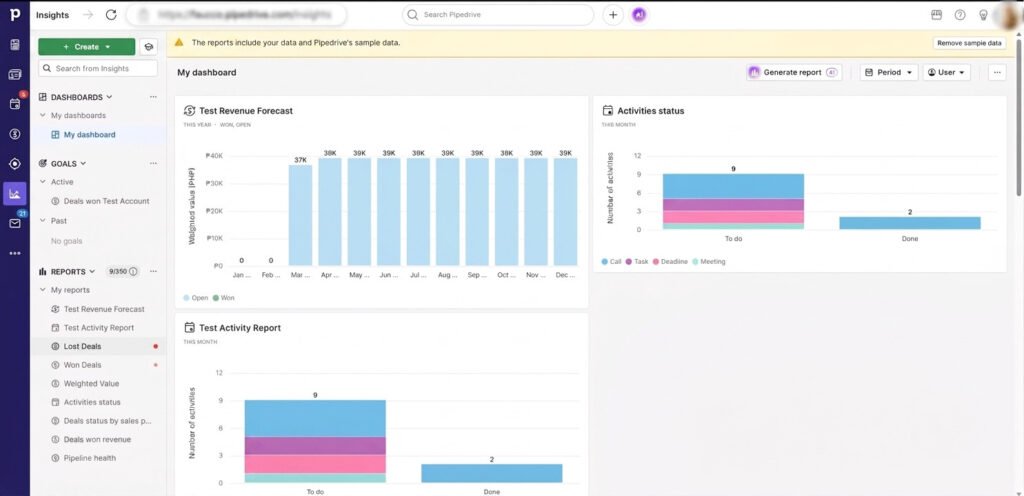Screen dimensions: 1024x496
Task: Click the green Create button
Action: tap(86, 47)
